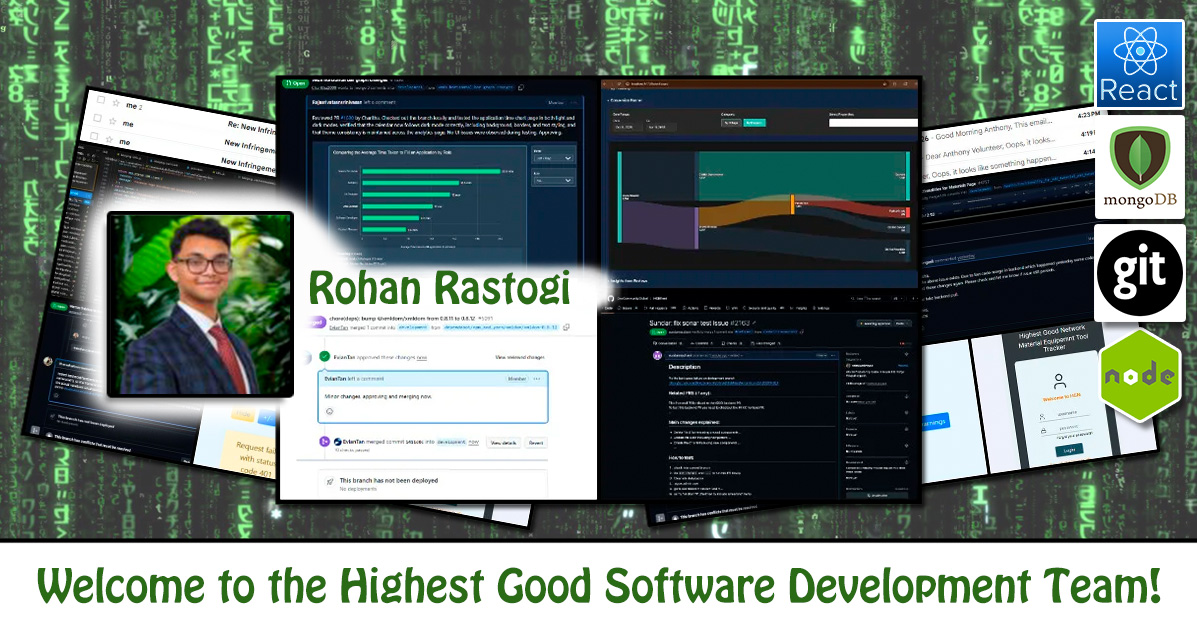Open the Settings tab in the GitHub repo
The image size is (1197, 627).
click(x=823, y=309)
